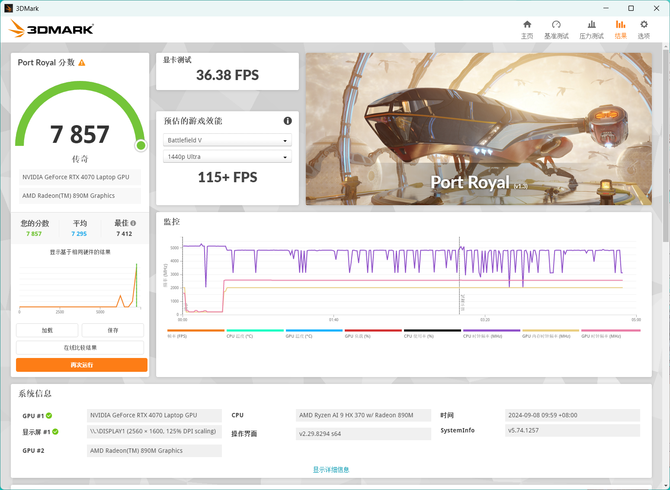Click the NVIDIA GeForce RTX 4070 Laptop GPU box under the score
Image resolution: width=670 pixels, height=490 pixels.
tap(80, 177)
